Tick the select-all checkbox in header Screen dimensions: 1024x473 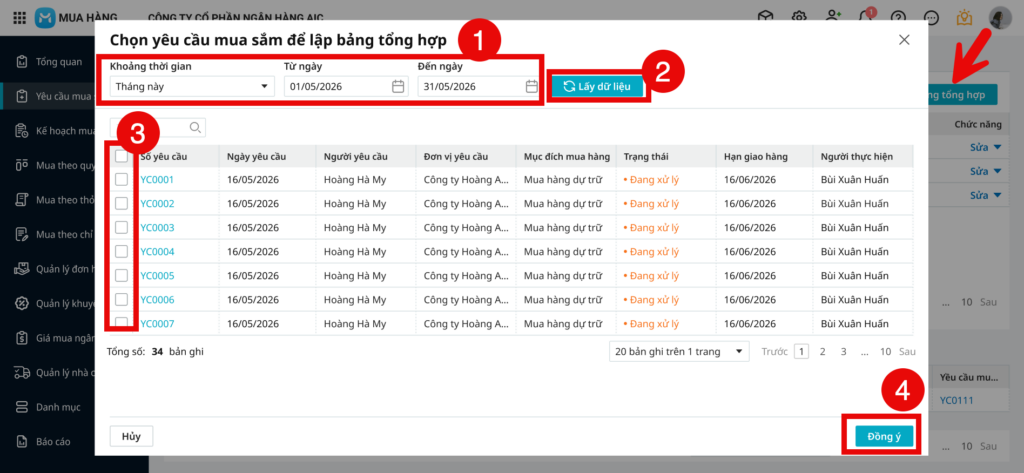tap(121, 156)
